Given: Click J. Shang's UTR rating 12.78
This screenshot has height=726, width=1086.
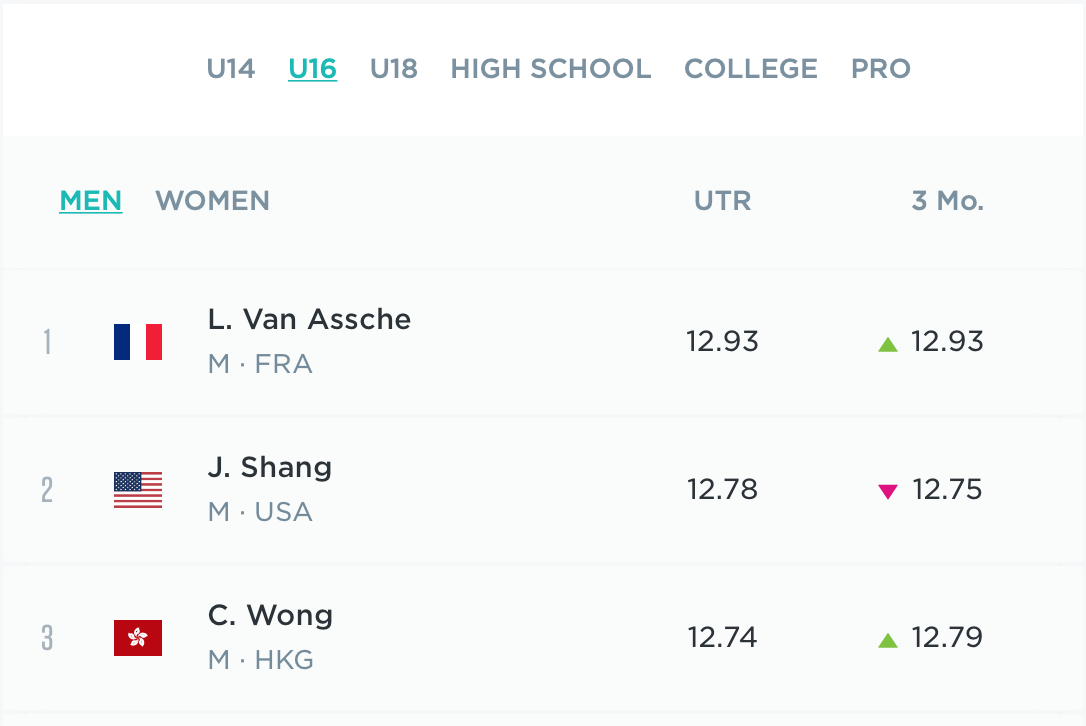Looking at the screenshot, I should pos(723,490).
